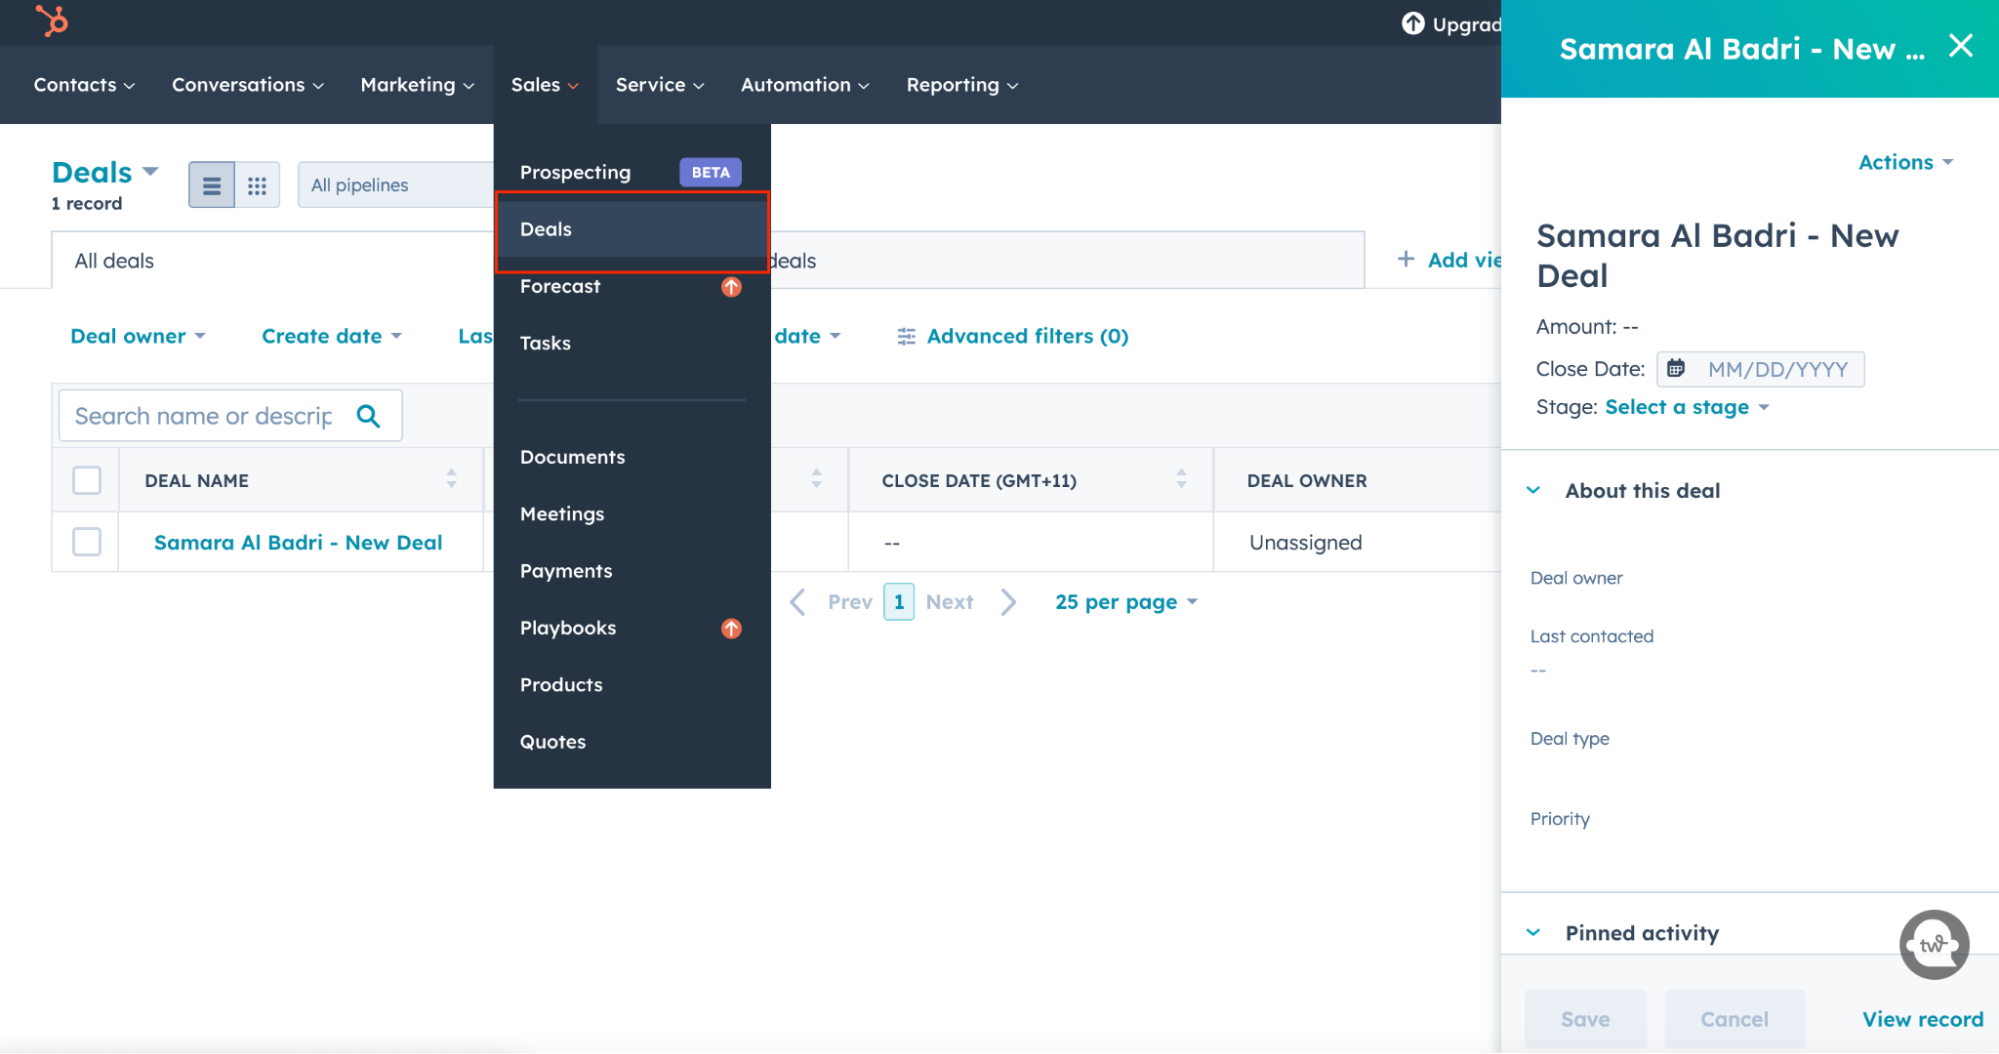Sort by Close Date column arrows
This screenshot has height=1054, width=1999.
pyautogui.click(x=1181, y=479)
